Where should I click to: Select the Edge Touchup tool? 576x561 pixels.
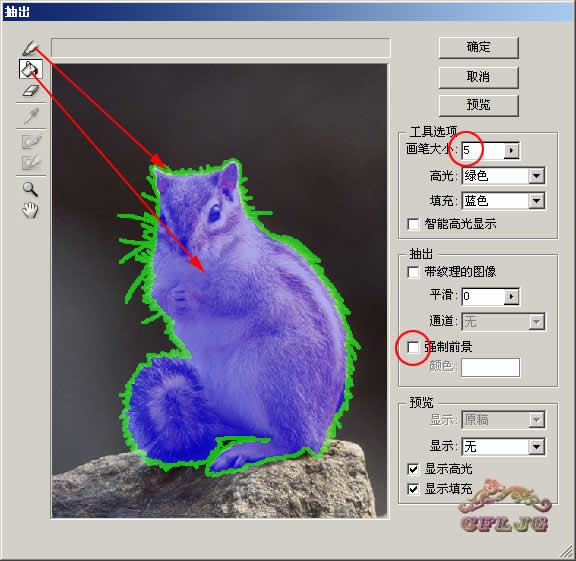pos(30,162)
